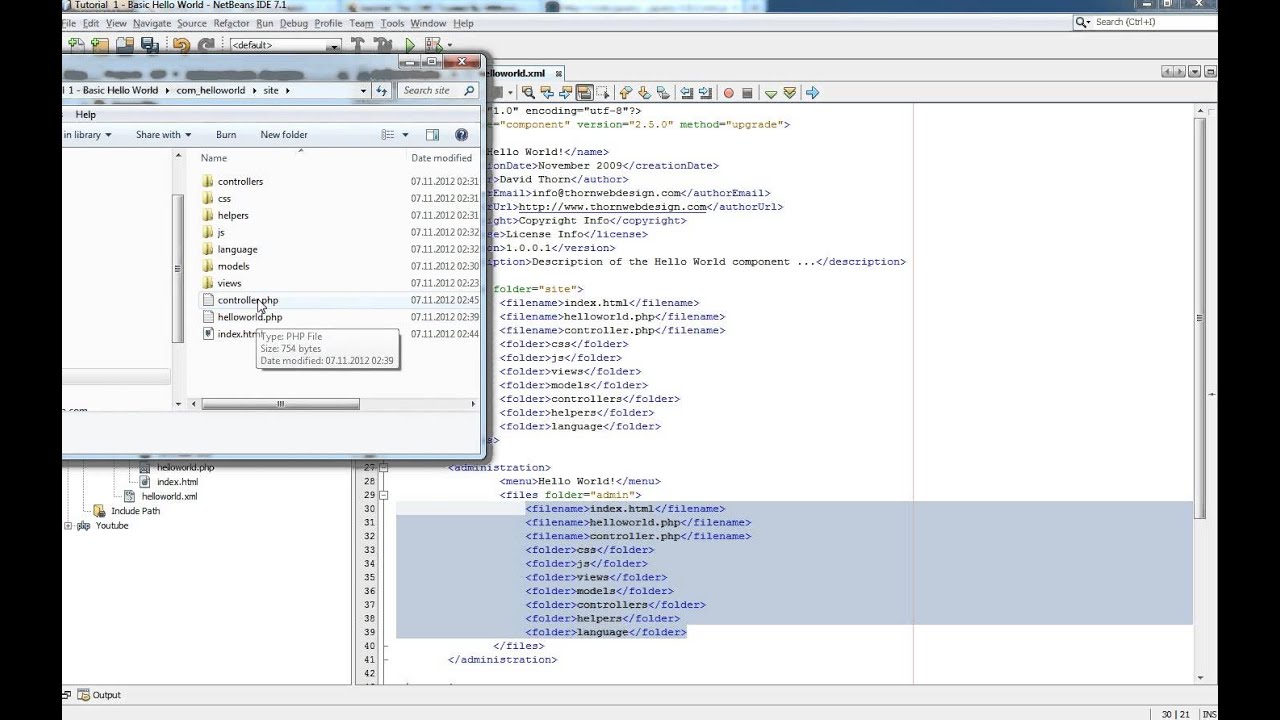Click the Previous Bookmark icon

point(625,93)
